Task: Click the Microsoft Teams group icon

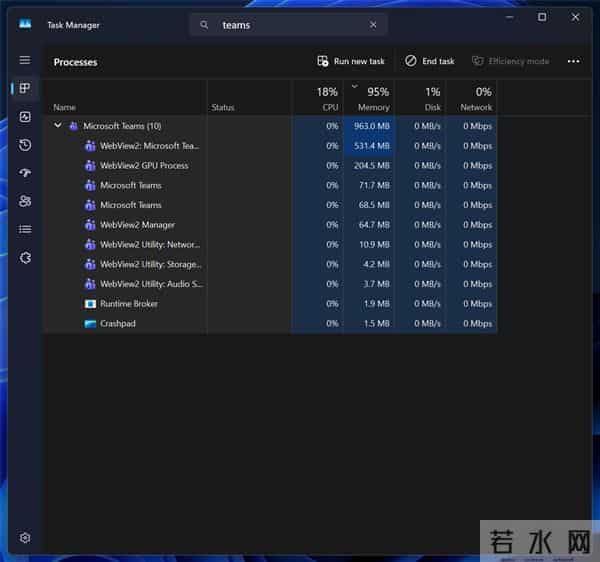Action: tap(73, 126)
